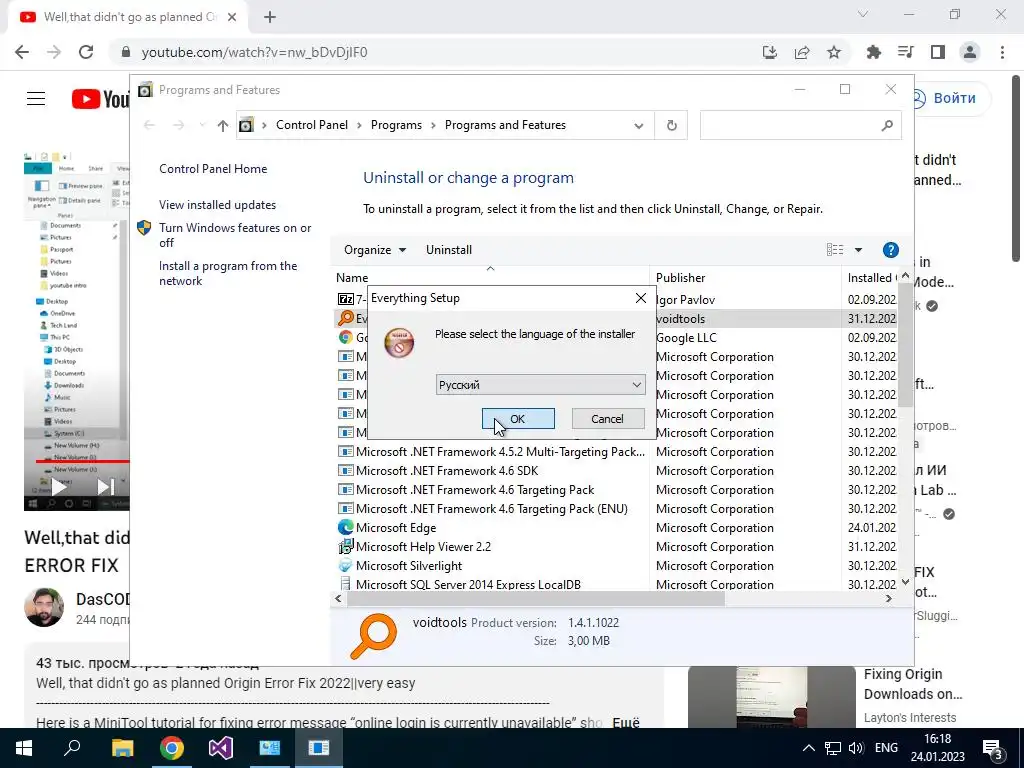
Task: Open the YouTube hamburger guide menu
Action: pos(36,99)
